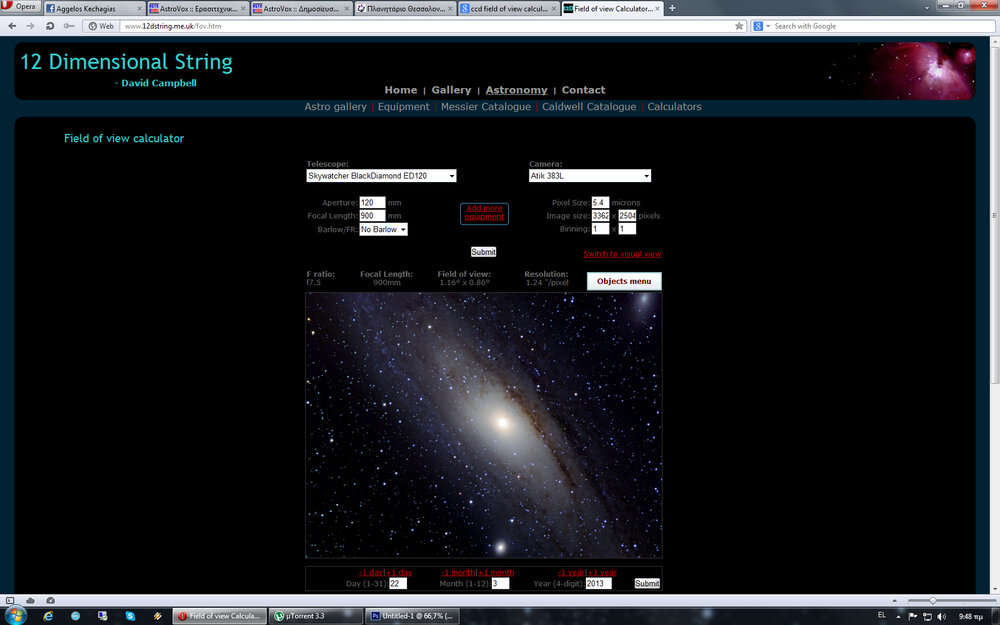Click the Focal Length input field
Viewport: 1000px width, 625px height.
(371, 216)
